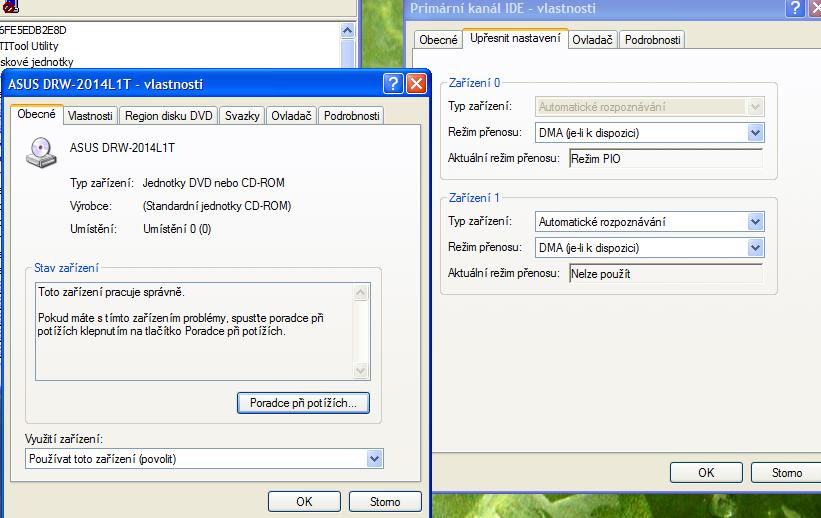This screenshot has height=518, width=821.
Task: Click scroll down arrow in Stav zařízení box
Action: click(361, 371)
